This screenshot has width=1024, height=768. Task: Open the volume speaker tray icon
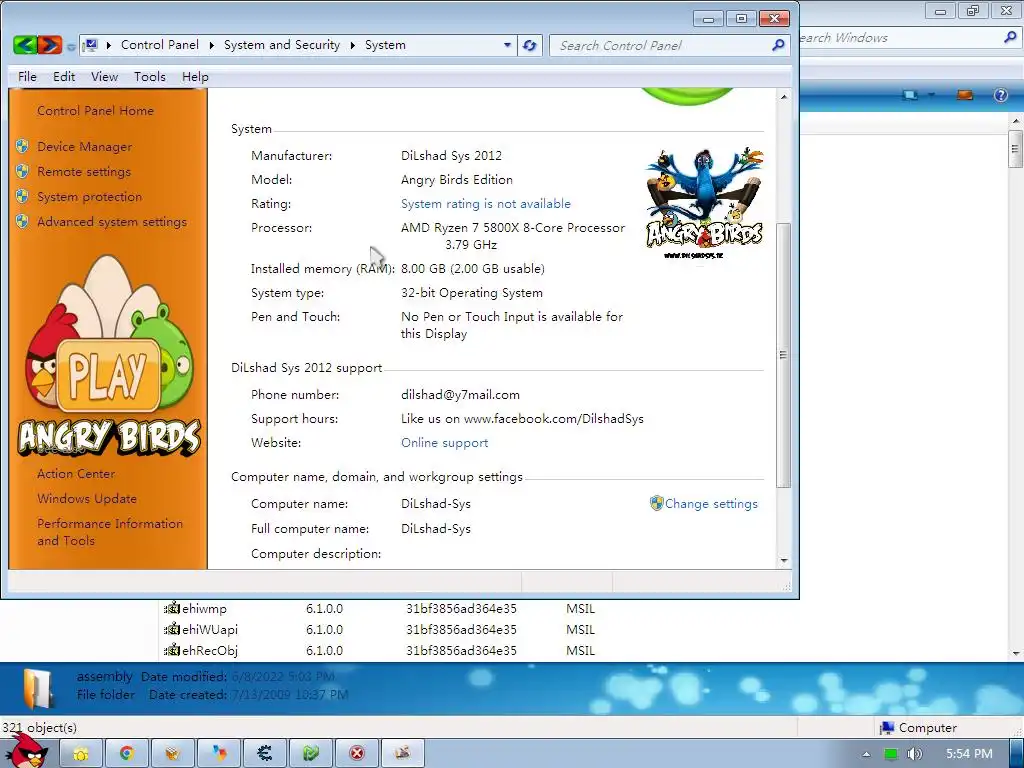pos(915,754)
